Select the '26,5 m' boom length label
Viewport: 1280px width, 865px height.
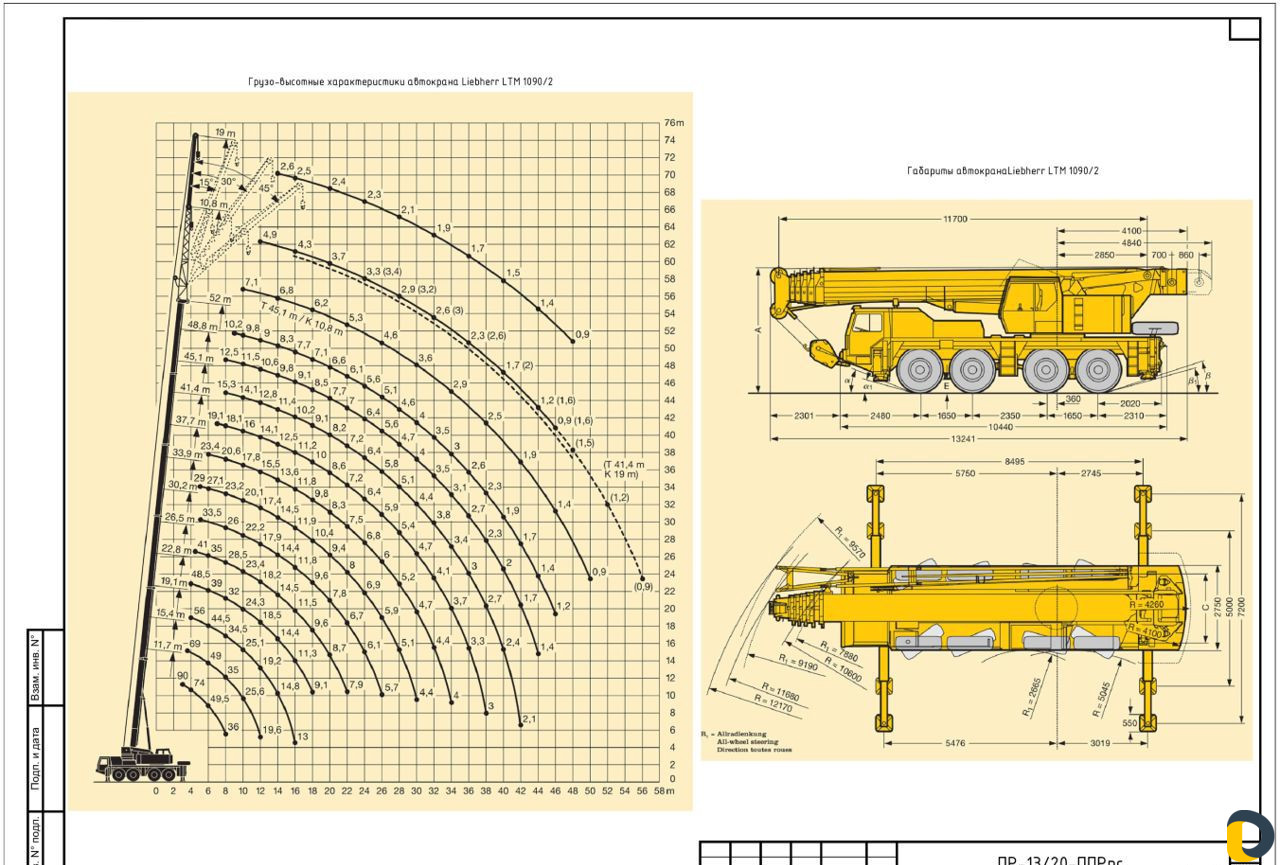(178, 518)
